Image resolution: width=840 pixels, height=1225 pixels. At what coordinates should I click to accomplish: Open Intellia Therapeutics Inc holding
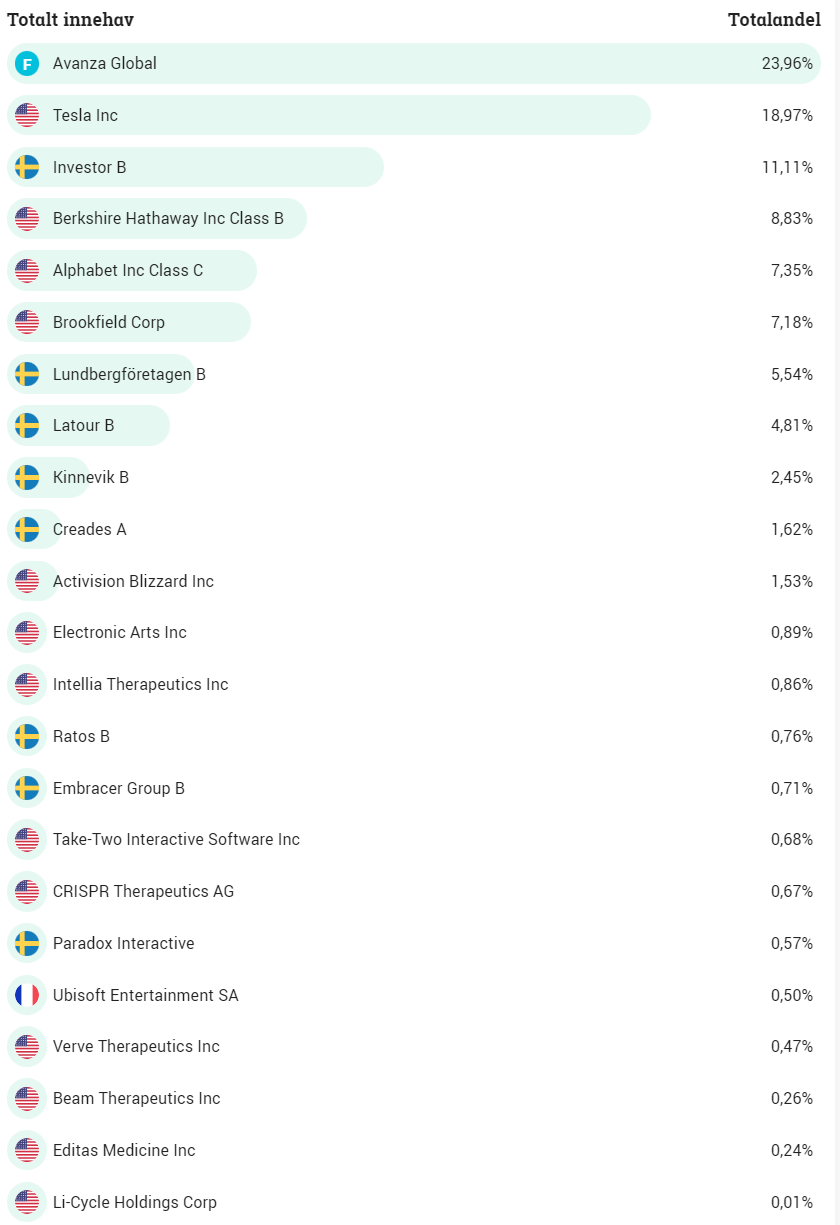(140, 685)
